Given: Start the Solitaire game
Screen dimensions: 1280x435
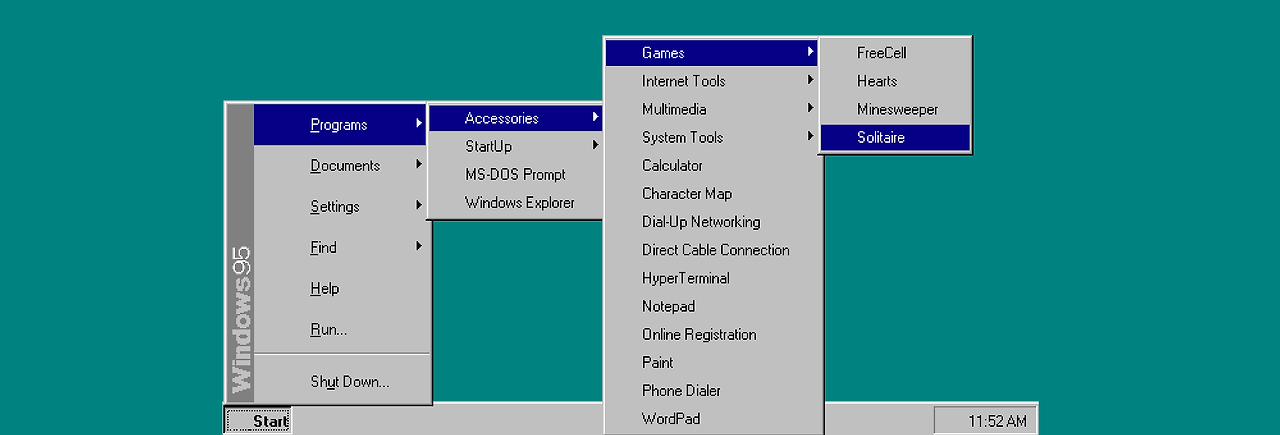Looking at the screenshot, I should 895,137.
